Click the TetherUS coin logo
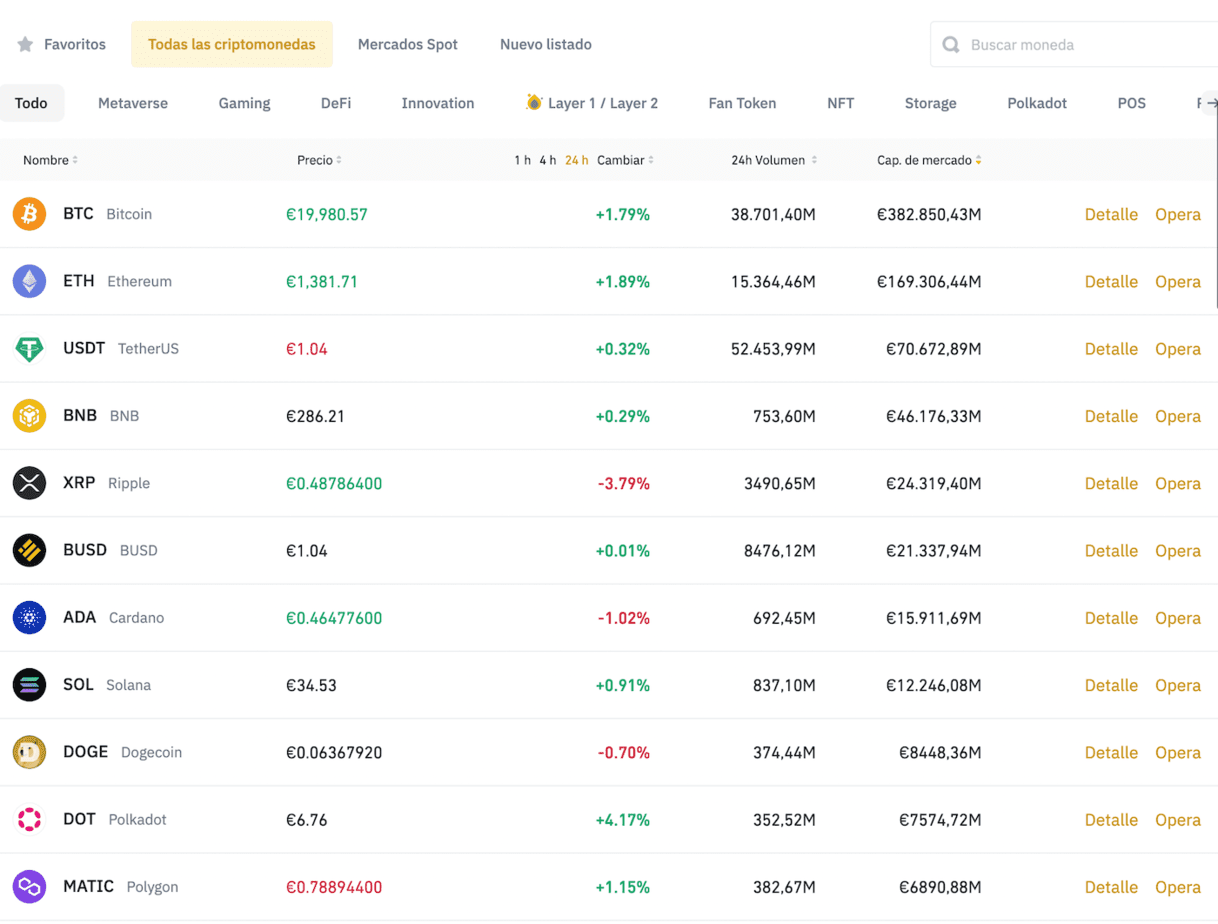The height and width of the screenshot is (924, 1218). pyautogui.click(x=29, y=349)
